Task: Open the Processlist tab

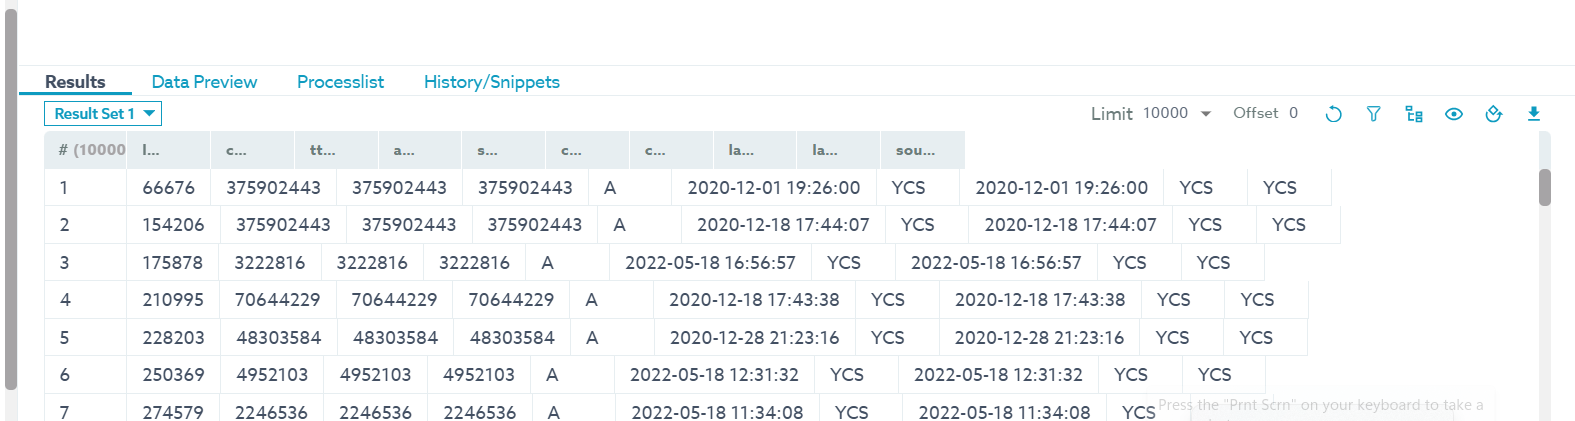Action: pos(340,82)
